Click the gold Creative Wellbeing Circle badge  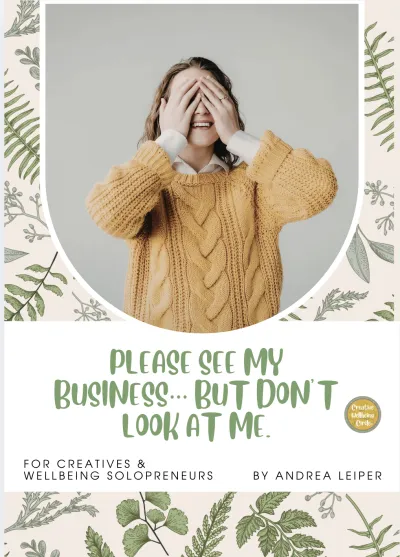[x=362, y=414]
